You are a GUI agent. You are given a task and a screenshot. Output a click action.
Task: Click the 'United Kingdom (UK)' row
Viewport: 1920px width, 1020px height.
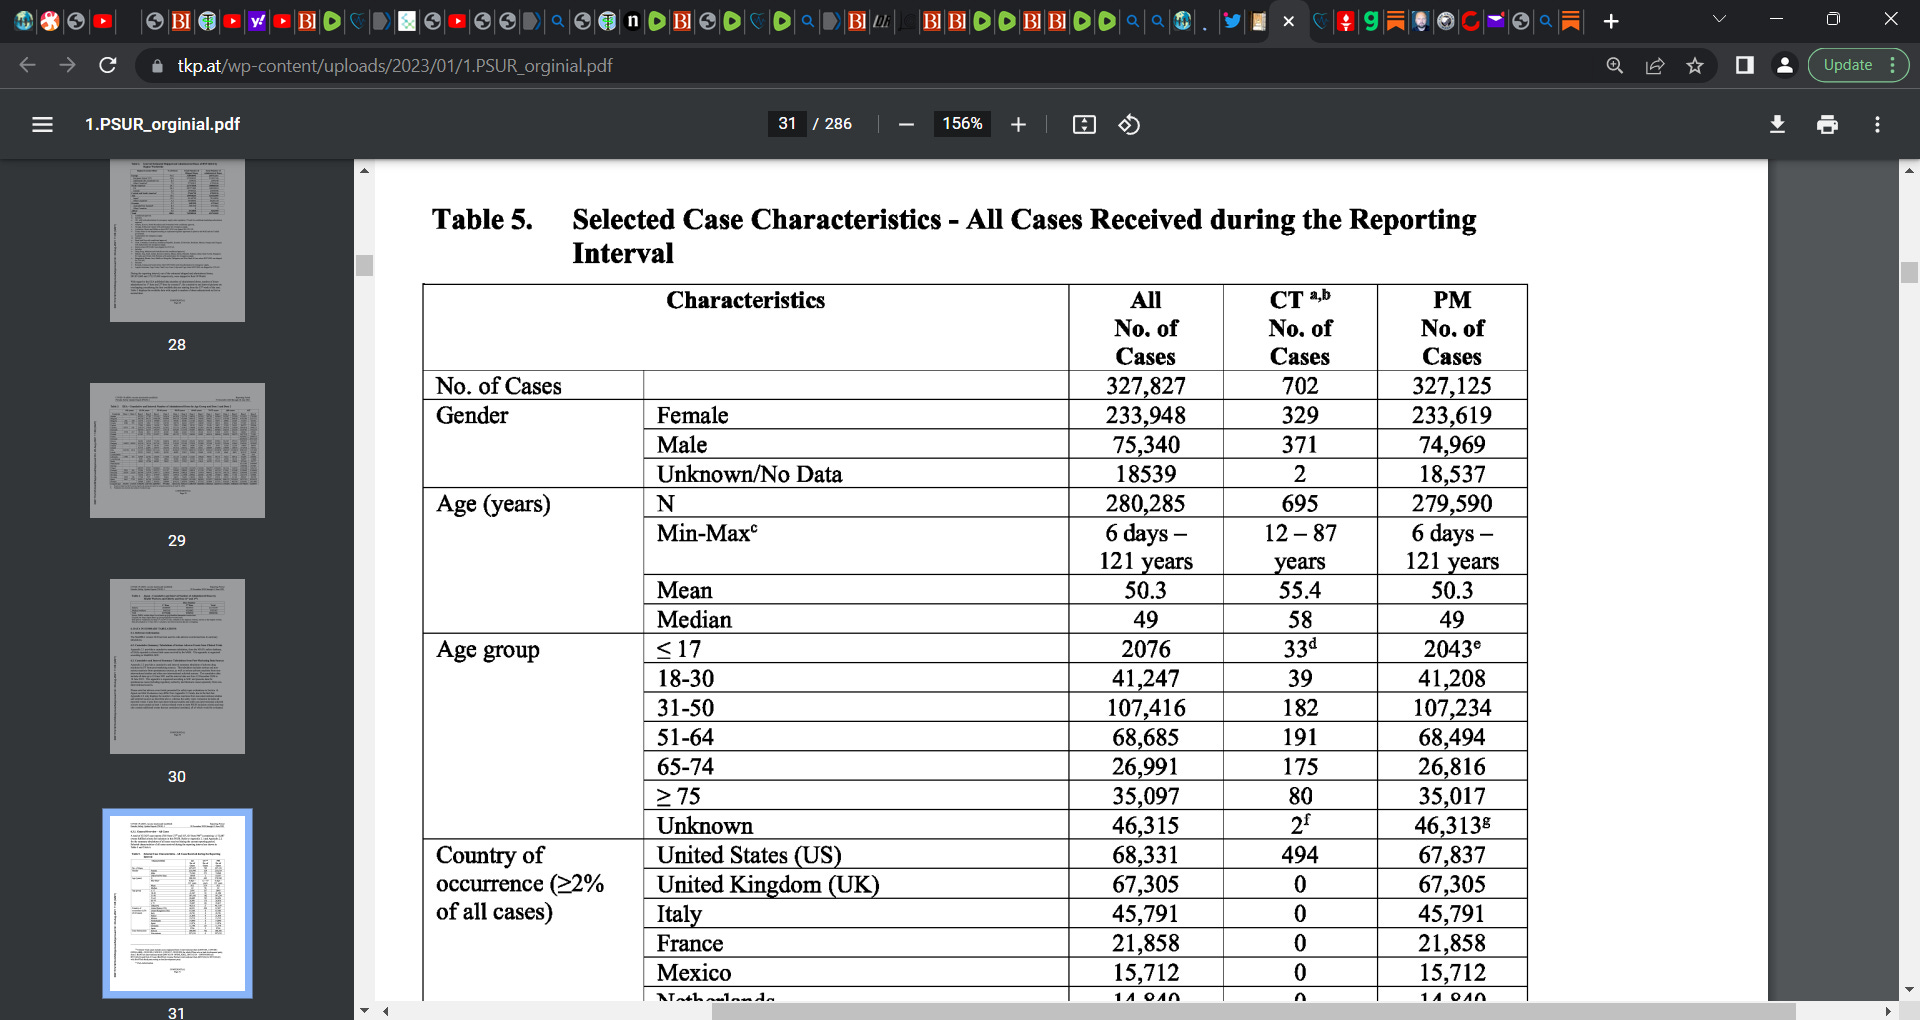point(768,884)
